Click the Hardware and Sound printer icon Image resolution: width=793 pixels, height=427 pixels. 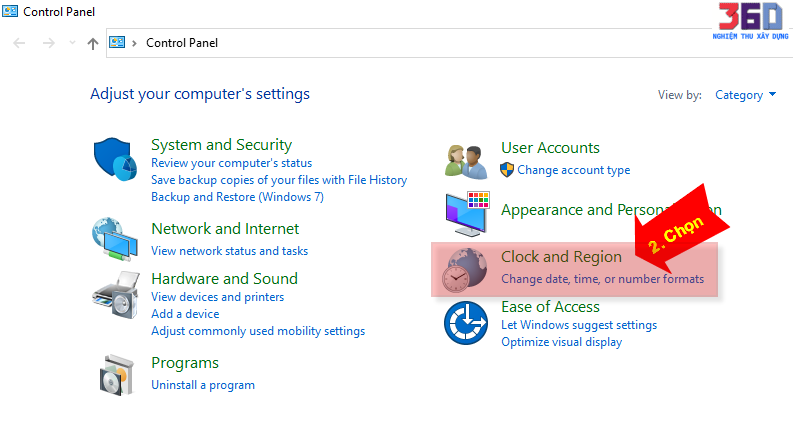click(116, 295)
